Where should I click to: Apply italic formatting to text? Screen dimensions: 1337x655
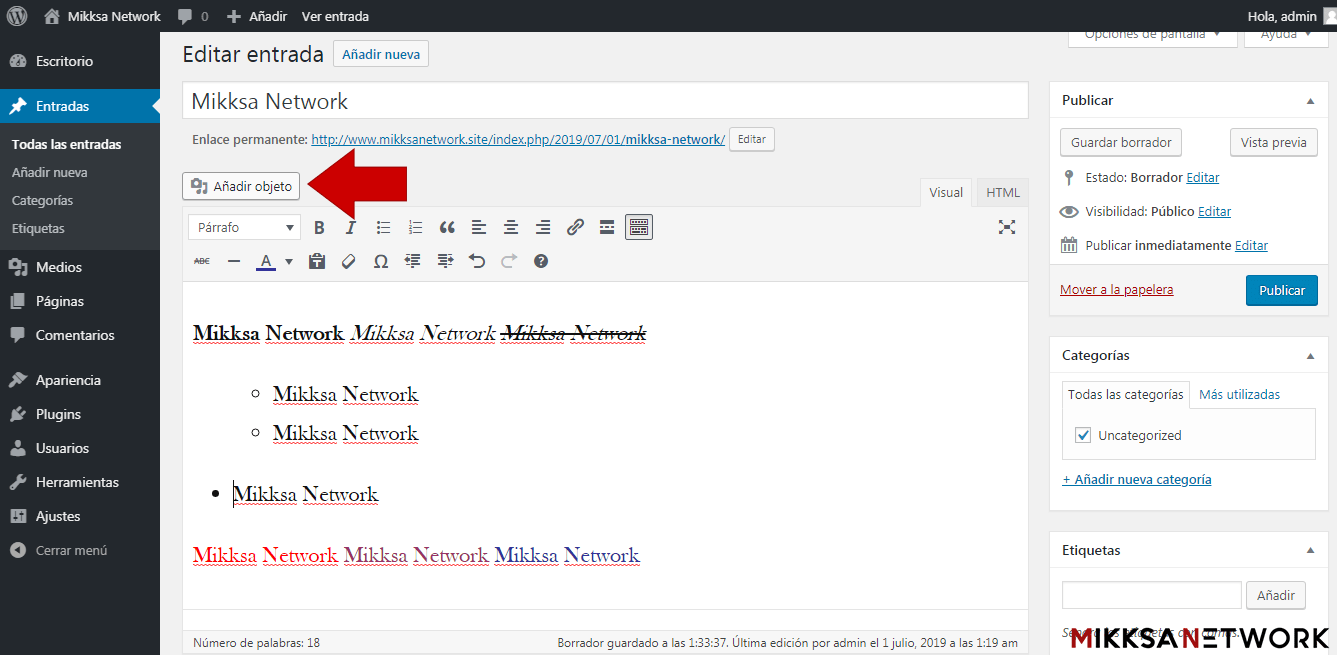click(351, 228)
